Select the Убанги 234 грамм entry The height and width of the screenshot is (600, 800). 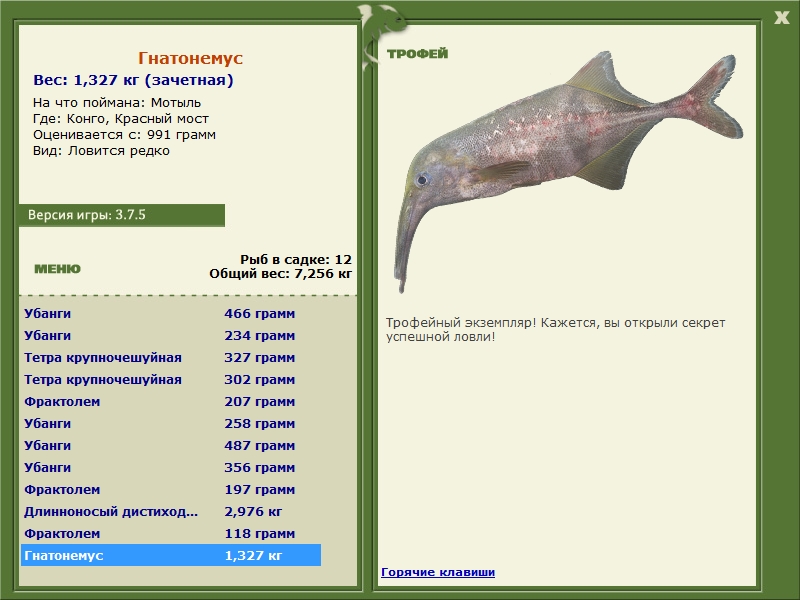coord(171,335)
